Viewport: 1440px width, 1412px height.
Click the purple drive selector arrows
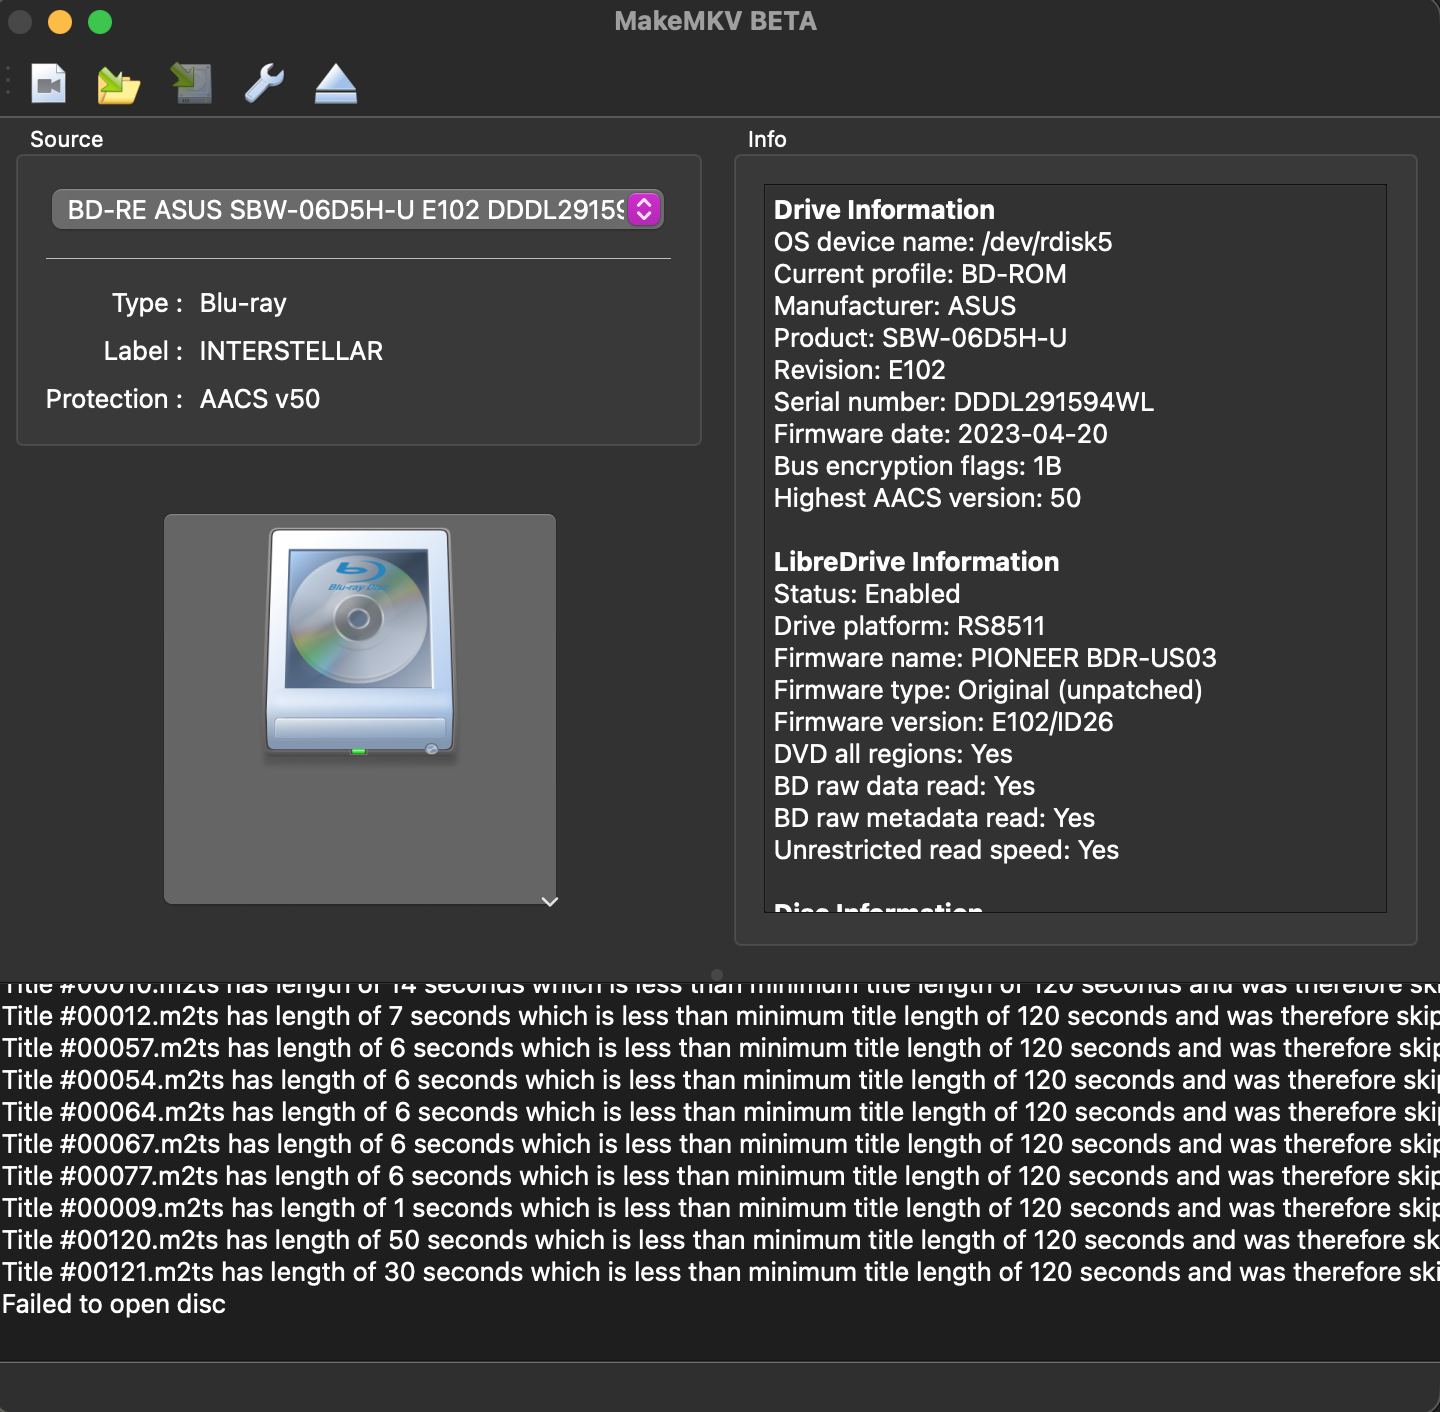click(x=644, y=210)
